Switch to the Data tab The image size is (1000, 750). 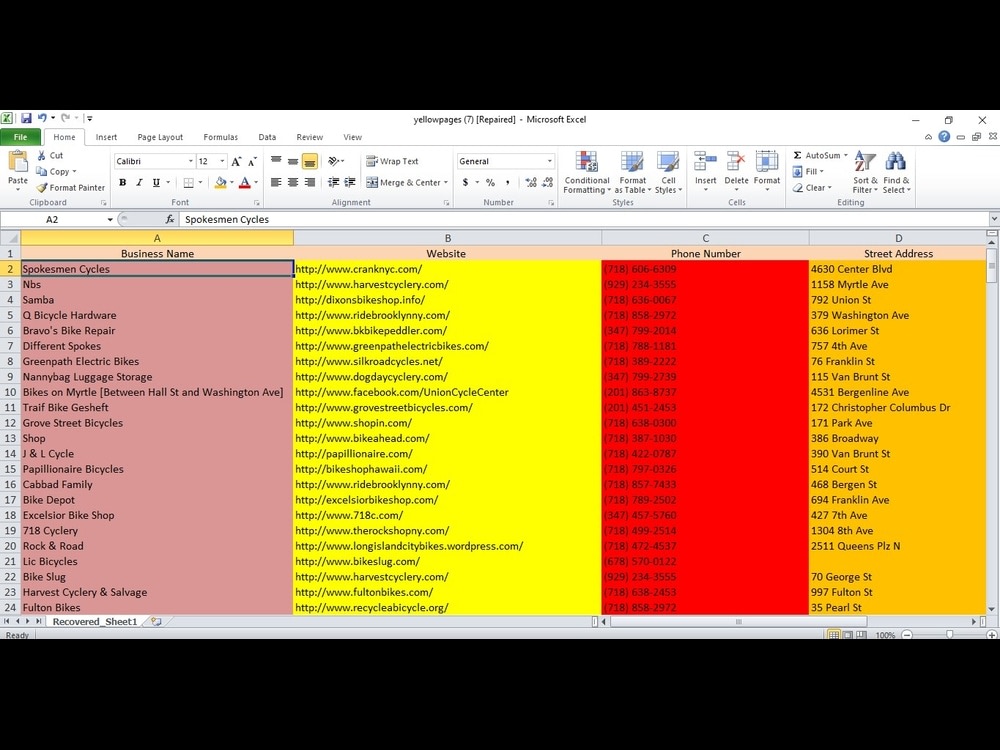(x=267, y=137)
